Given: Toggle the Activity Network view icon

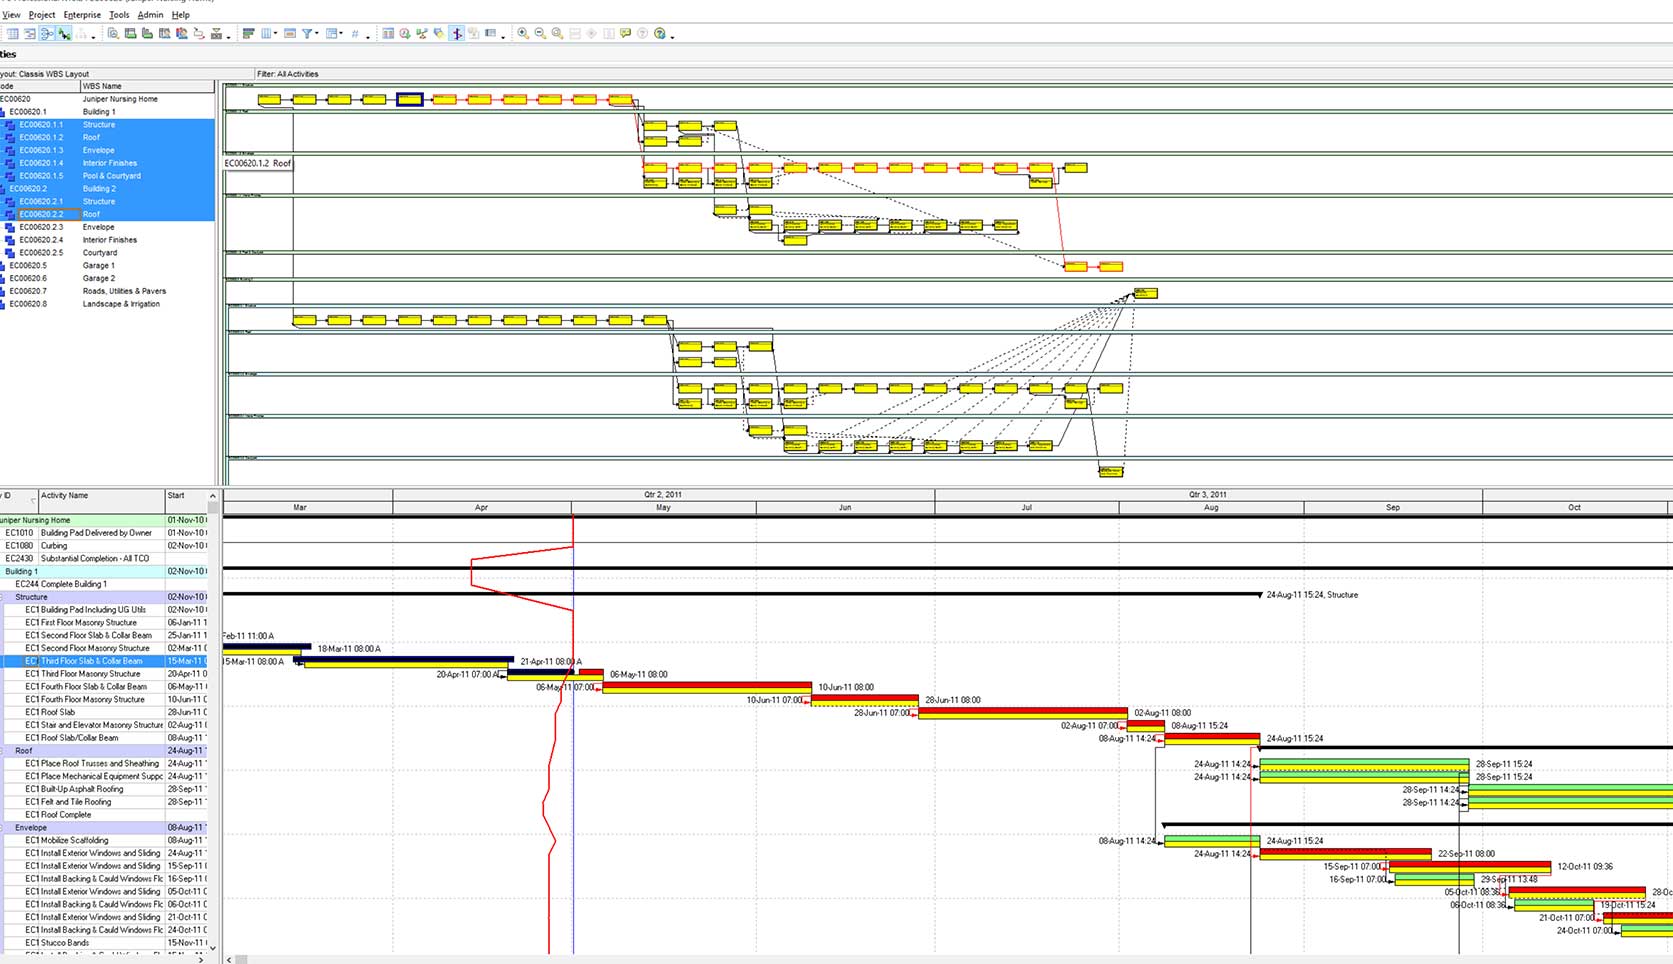Looking at the screenshot, I should click(47, 33).
